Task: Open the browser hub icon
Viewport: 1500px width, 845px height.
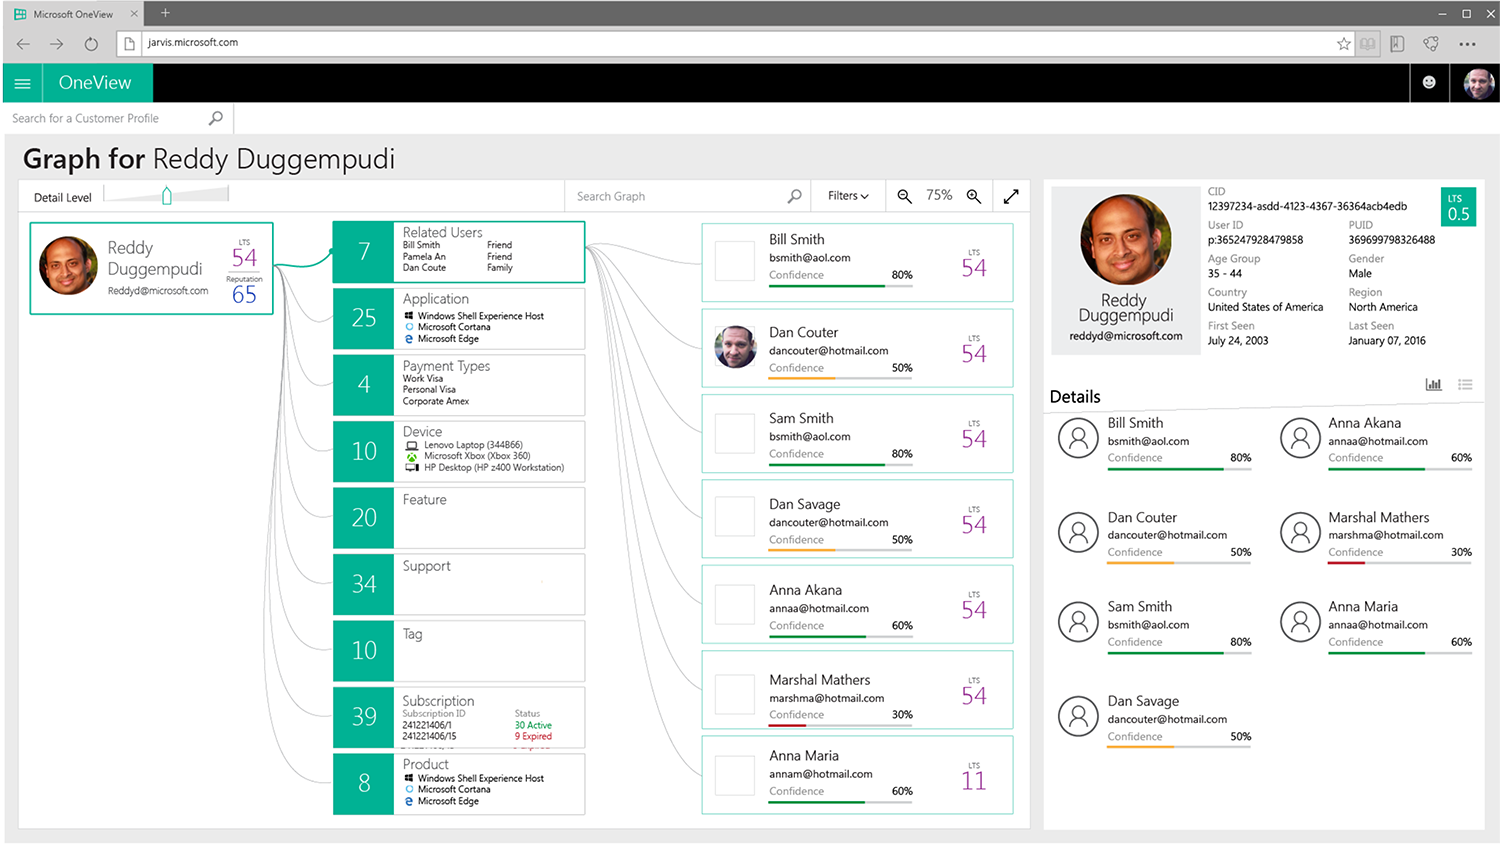Action: (x=1397, y=43)
